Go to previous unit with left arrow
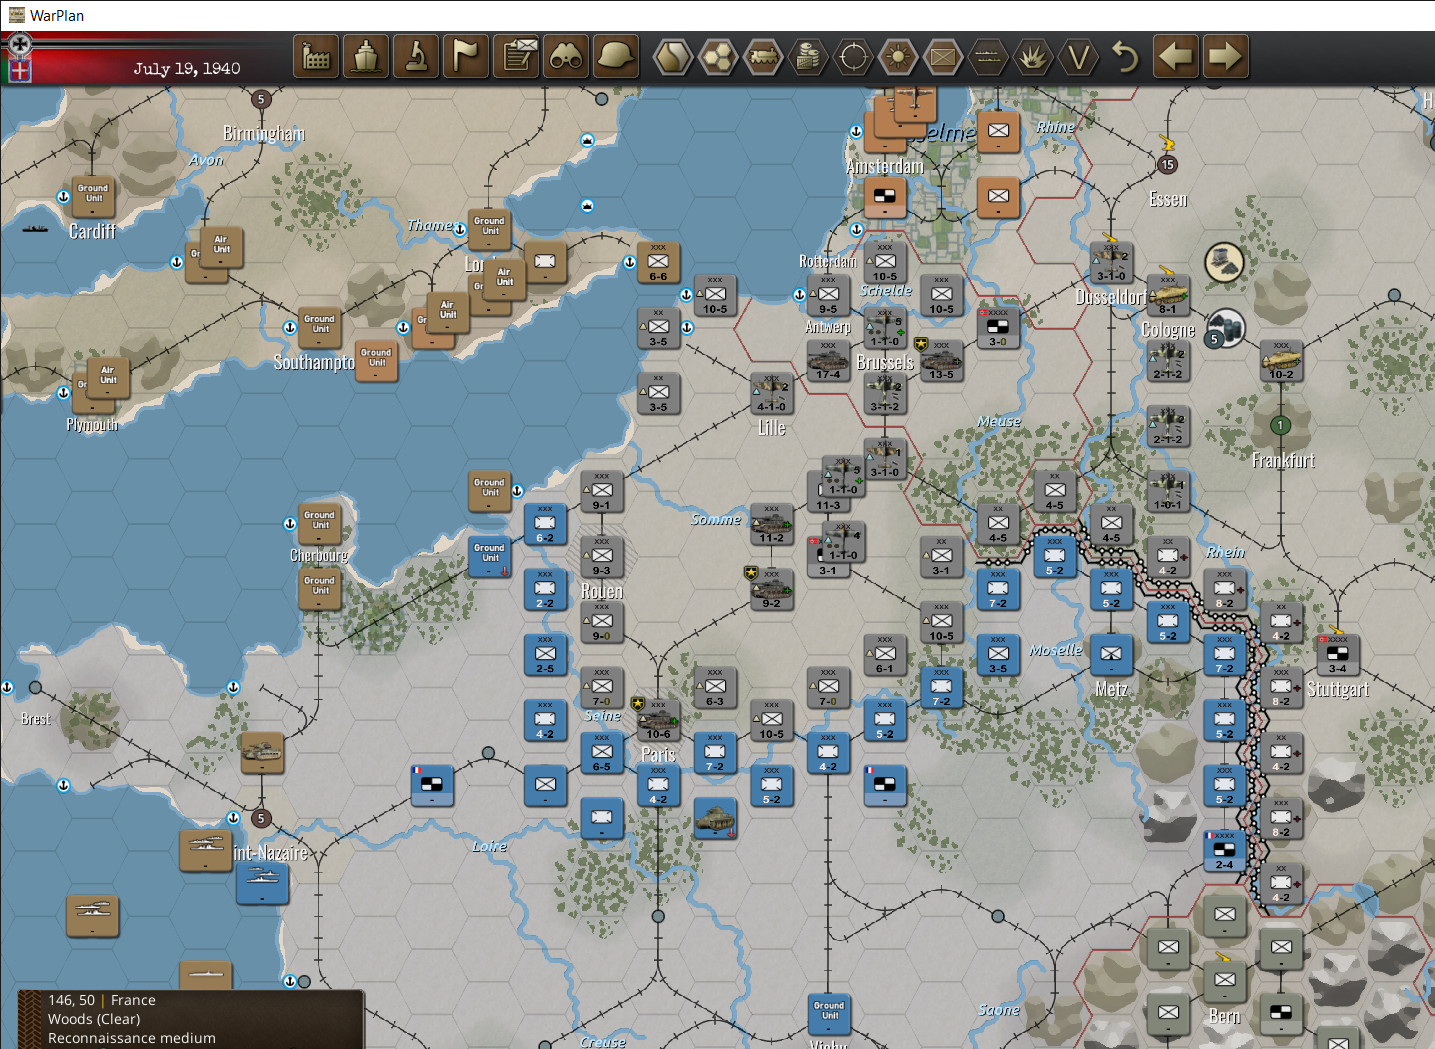1435x1049 pixels. pos(1176,57)
